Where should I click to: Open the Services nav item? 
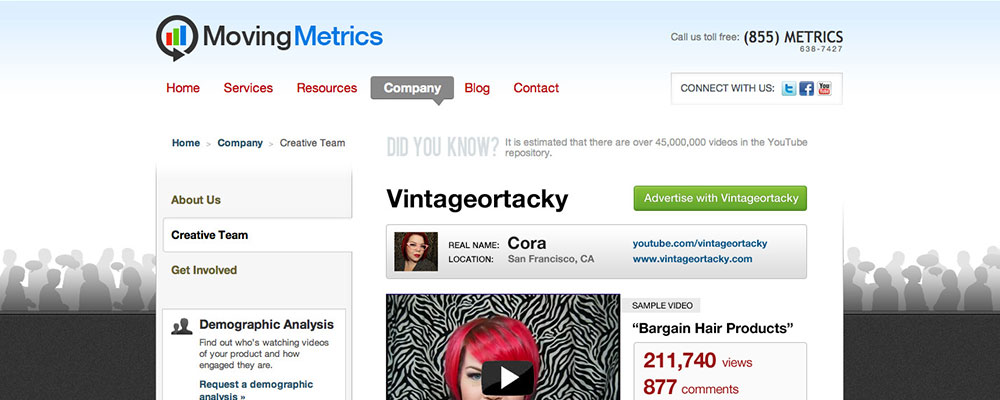pyautogui.click(x=248, y=88)
